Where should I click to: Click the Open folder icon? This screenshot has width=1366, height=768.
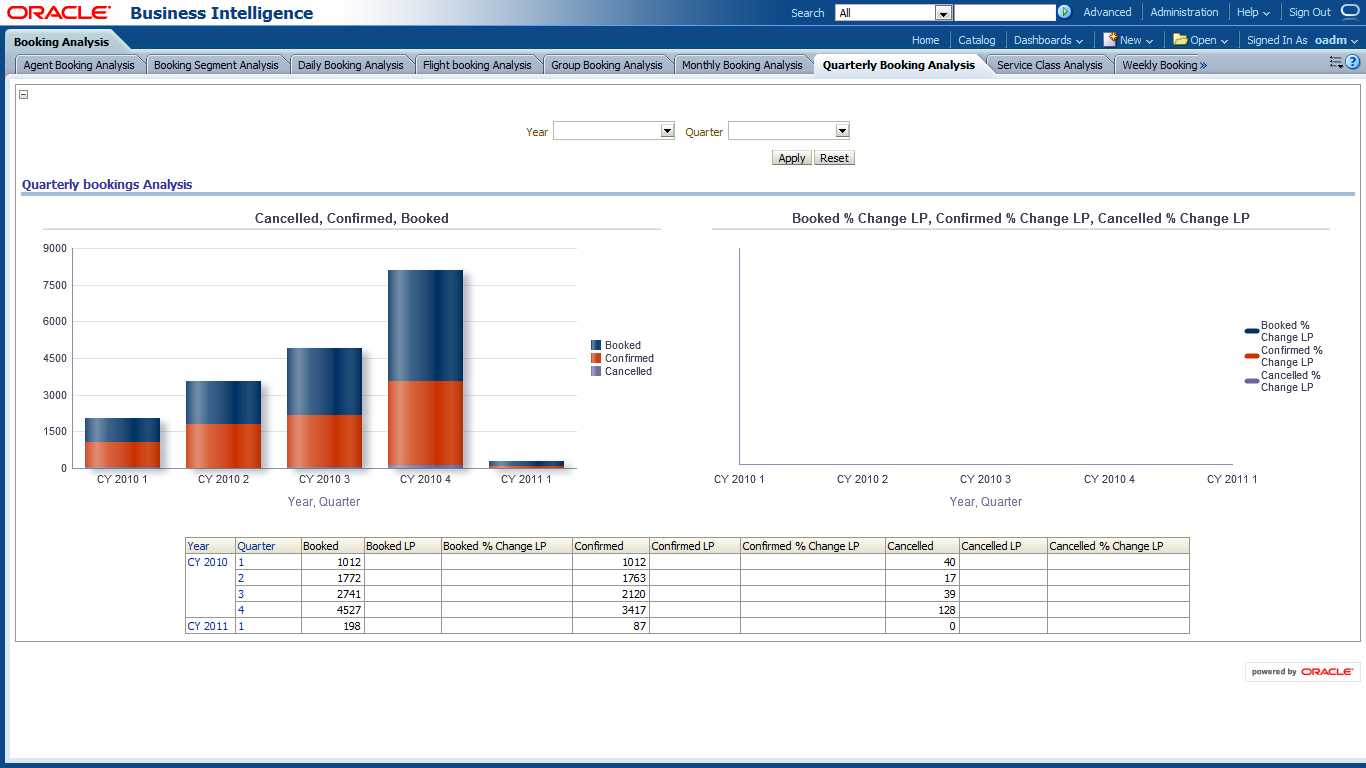pos(1180,40)
